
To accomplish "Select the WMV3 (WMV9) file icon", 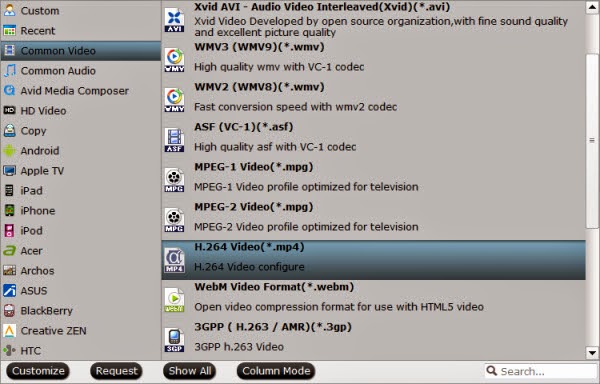I will click(x=174, y=60).
